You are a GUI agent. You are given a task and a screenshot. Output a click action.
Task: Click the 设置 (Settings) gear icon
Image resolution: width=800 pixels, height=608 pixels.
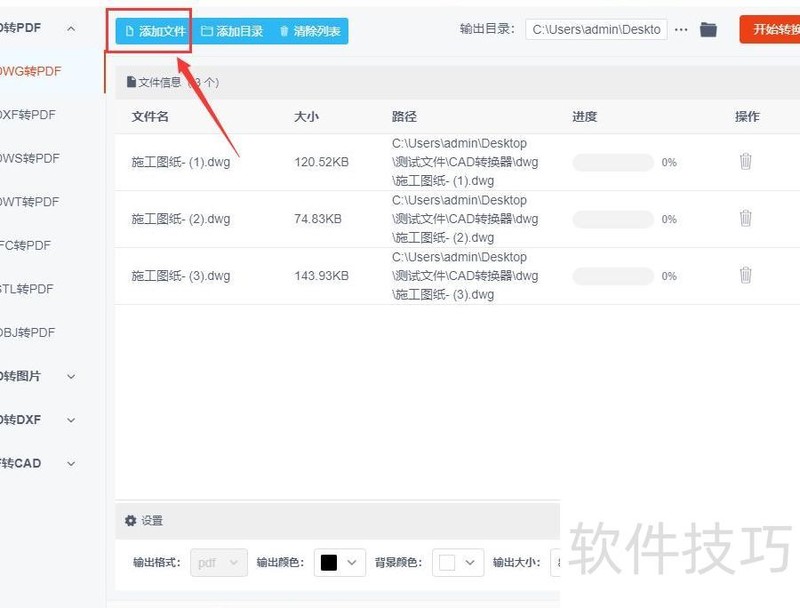131,520
